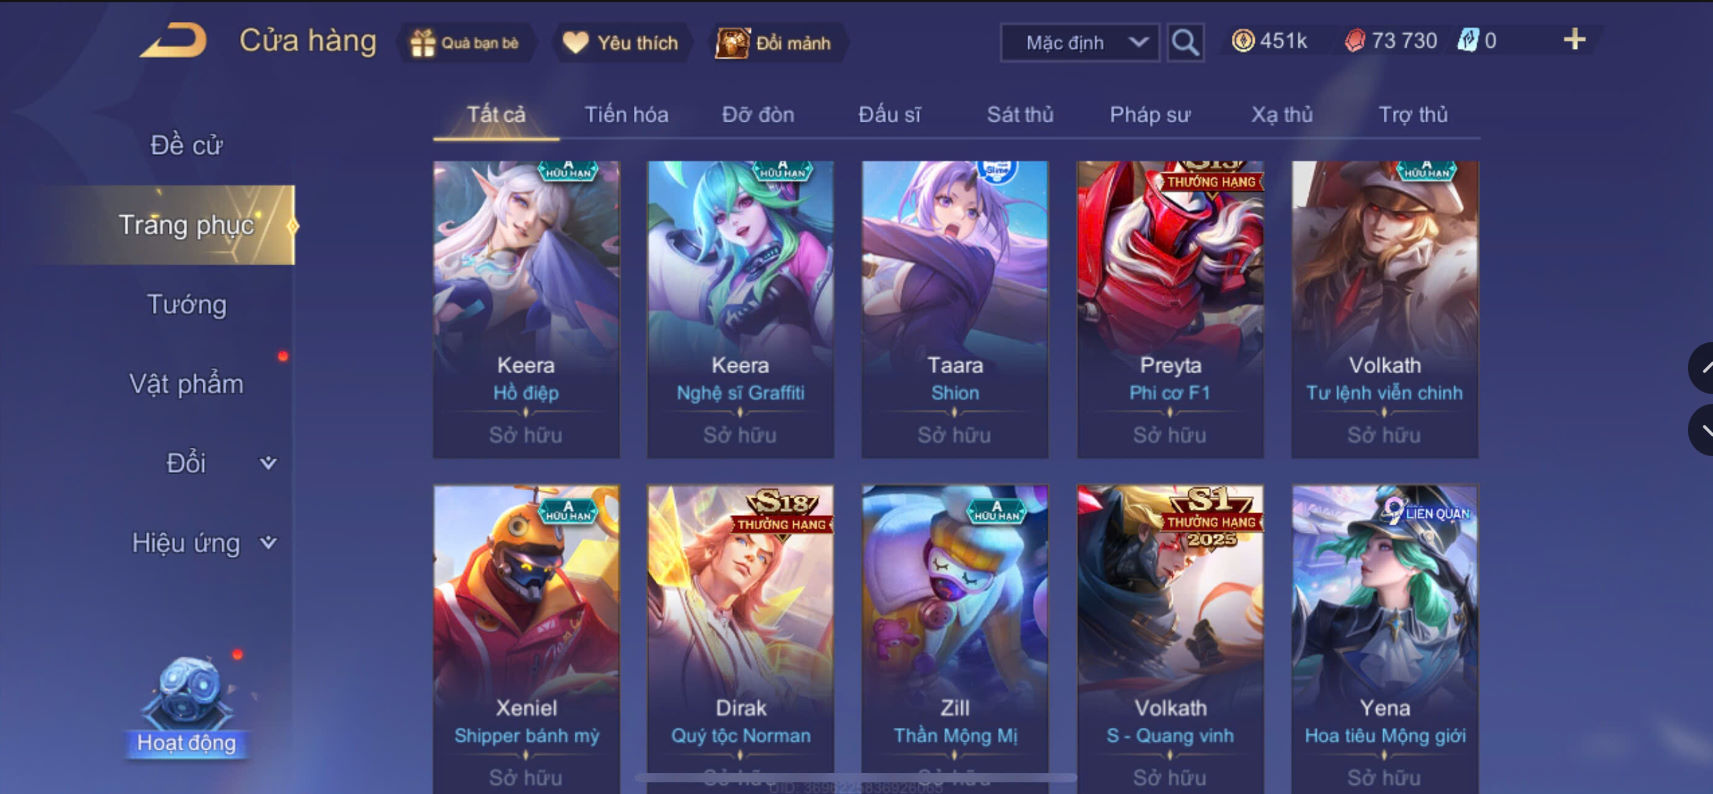Tap the red gem balance 73 730
The image size is (1713, 794).
point(1391,40)
